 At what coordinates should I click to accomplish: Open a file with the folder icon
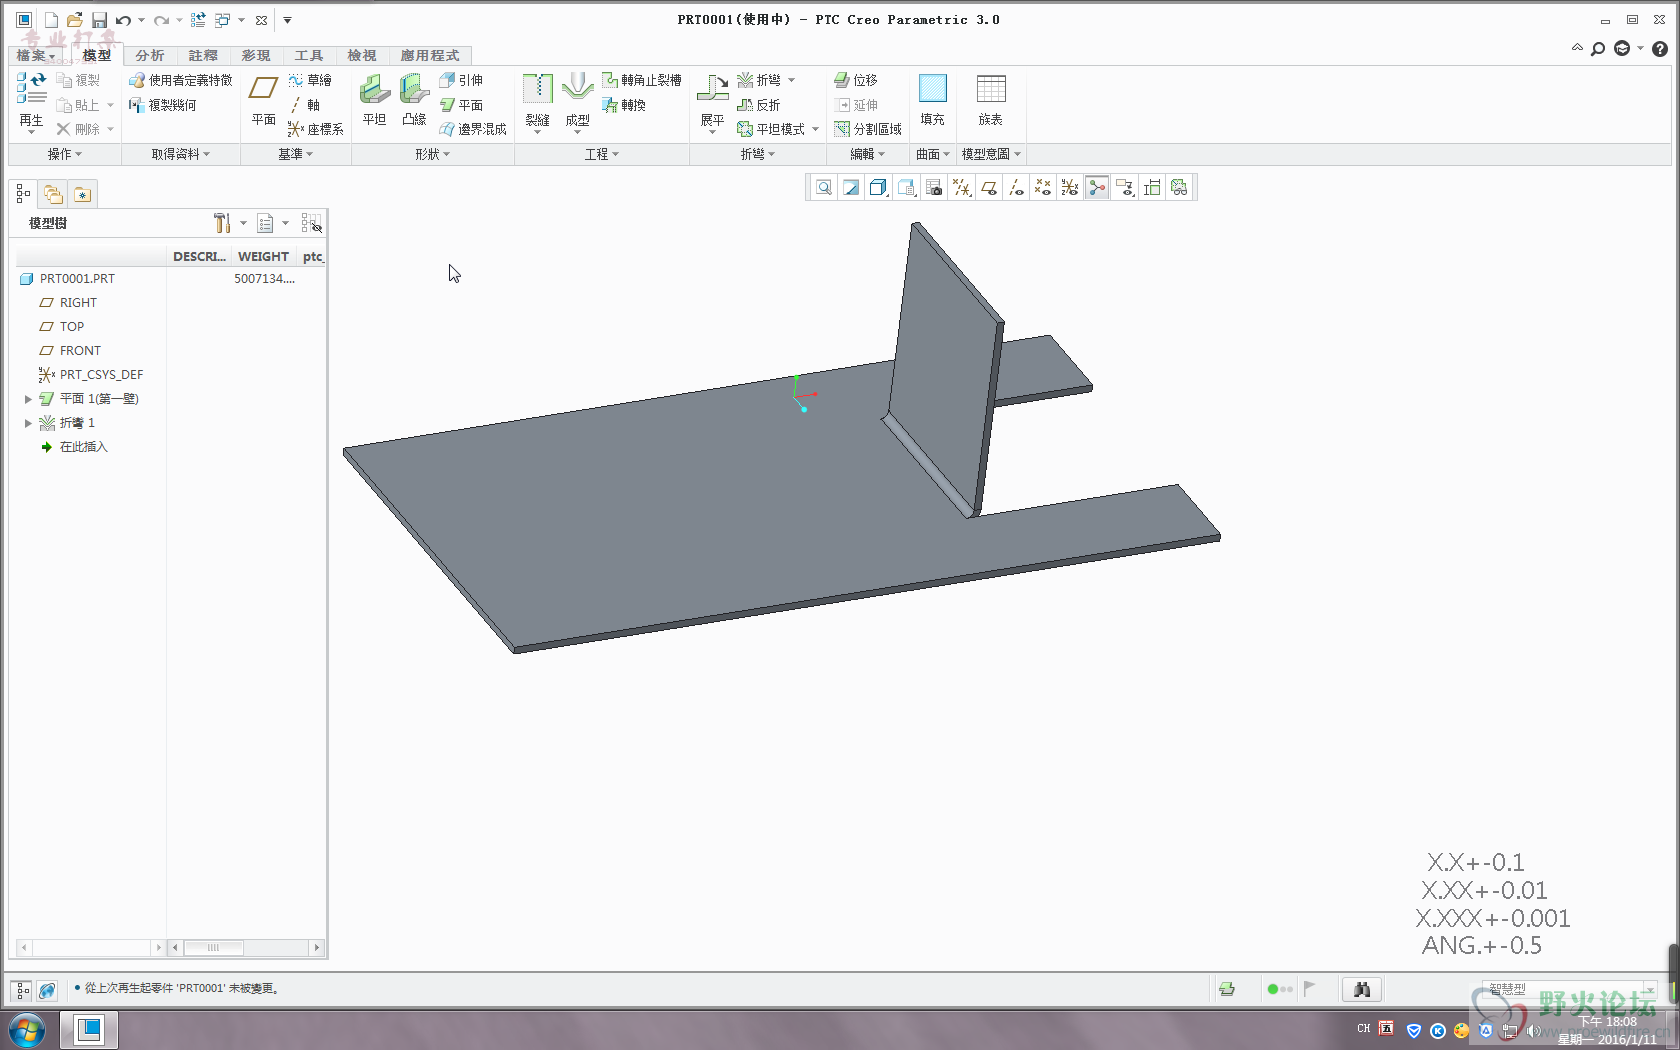point(75,20)
